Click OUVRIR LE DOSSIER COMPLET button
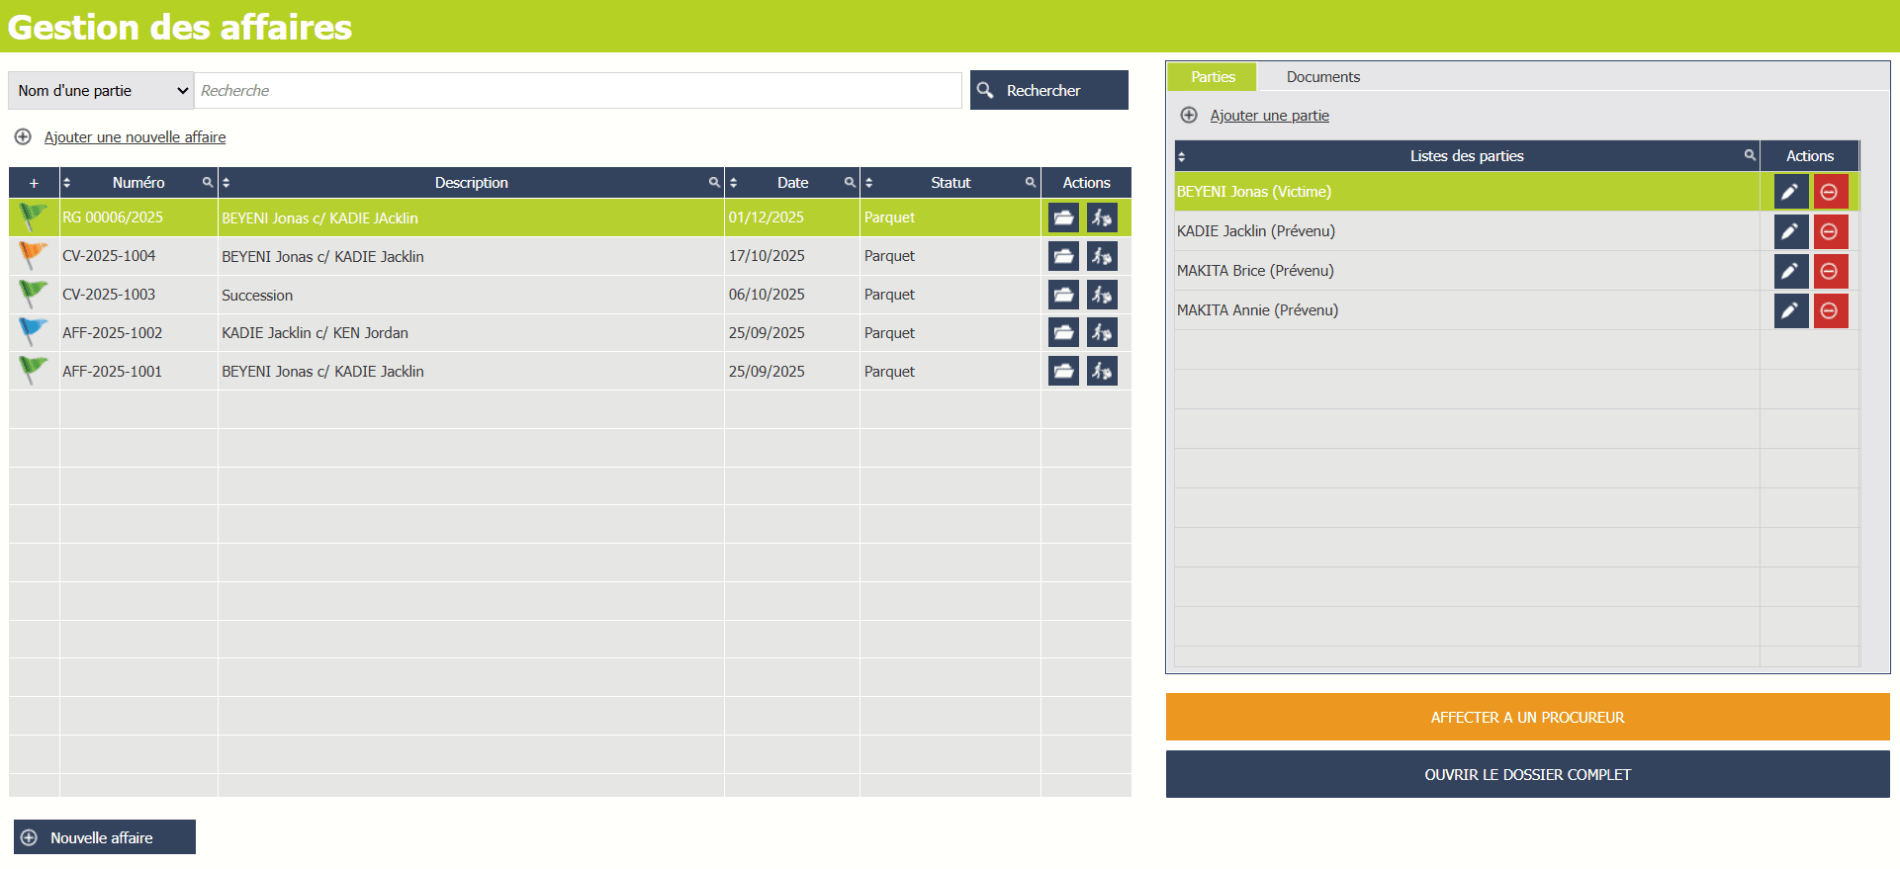The height and width of the screenshot is (869, 1900). coord(1527,775)
